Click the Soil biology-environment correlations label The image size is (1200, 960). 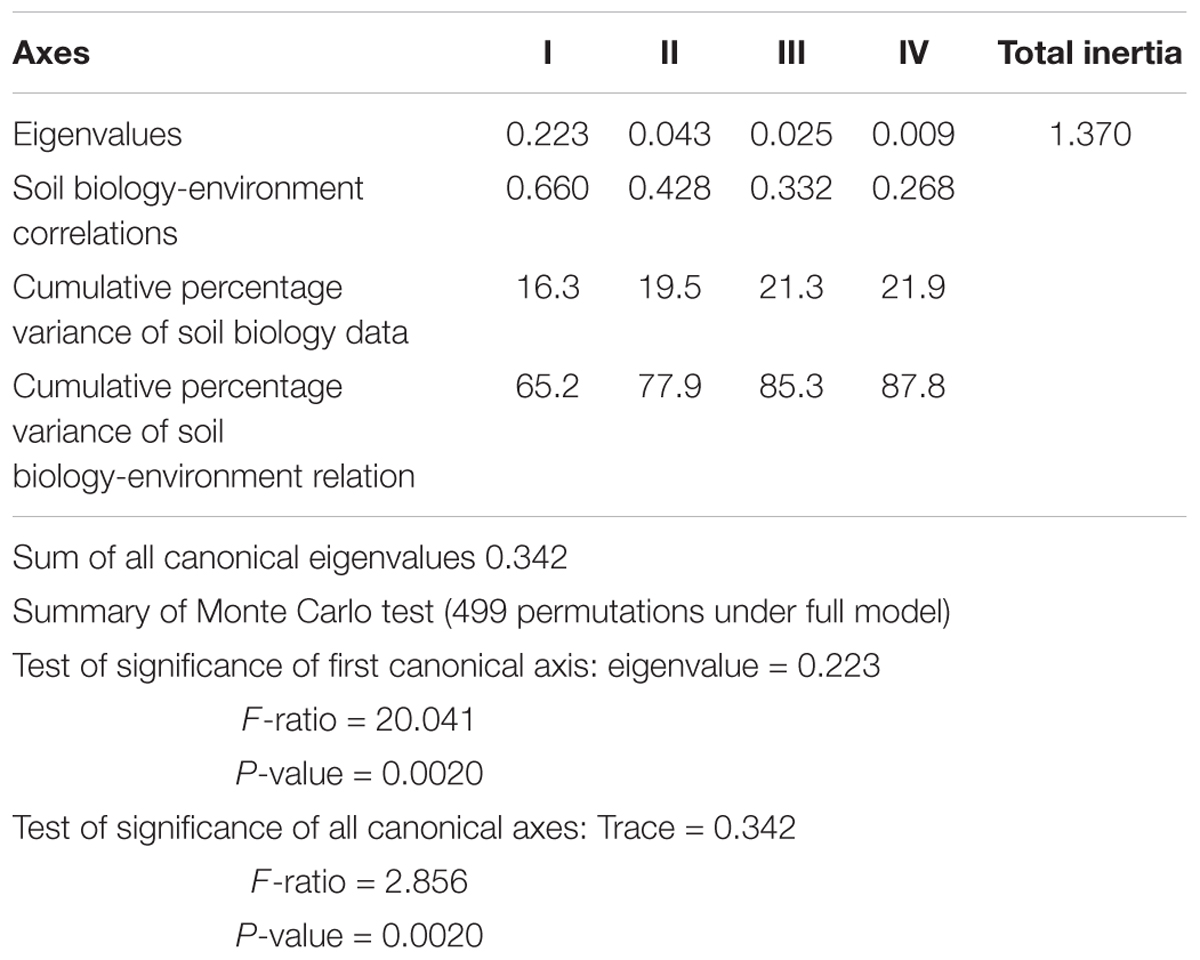pyautogui.click(x=188, y=210)
